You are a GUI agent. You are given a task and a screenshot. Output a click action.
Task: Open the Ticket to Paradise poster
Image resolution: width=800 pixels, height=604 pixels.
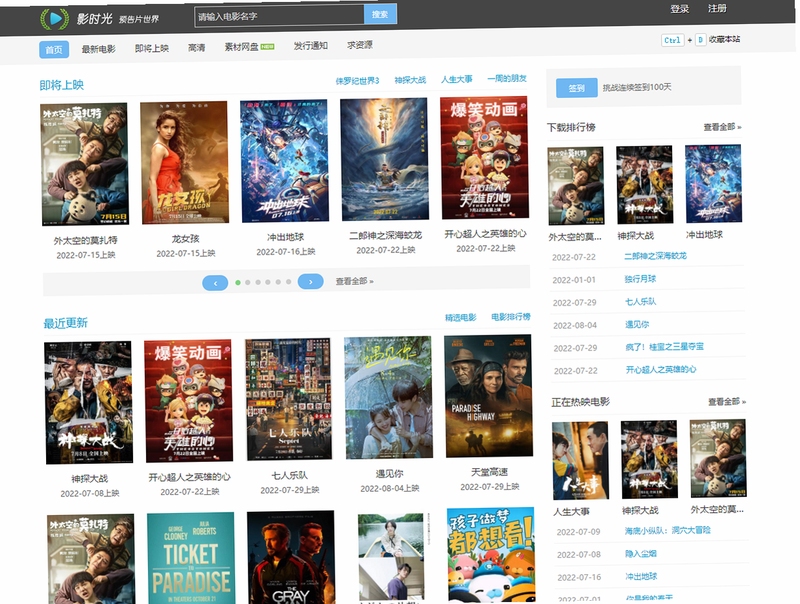point(191,558)
